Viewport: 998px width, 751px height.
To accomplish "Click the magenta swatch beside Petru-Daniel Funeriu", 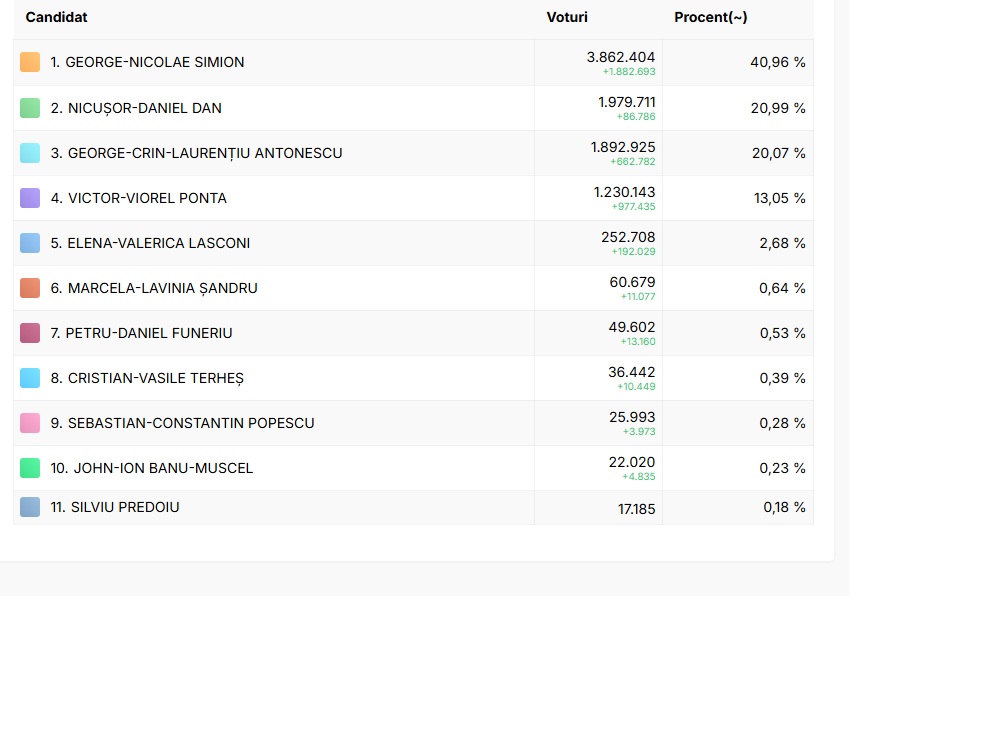I will coord(30,333).
